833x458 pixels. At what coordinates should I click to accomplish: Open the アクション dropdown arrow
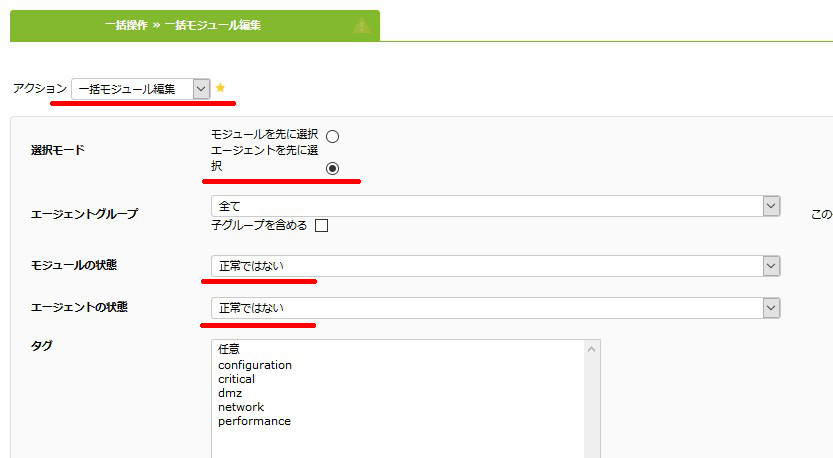[201, 89]
